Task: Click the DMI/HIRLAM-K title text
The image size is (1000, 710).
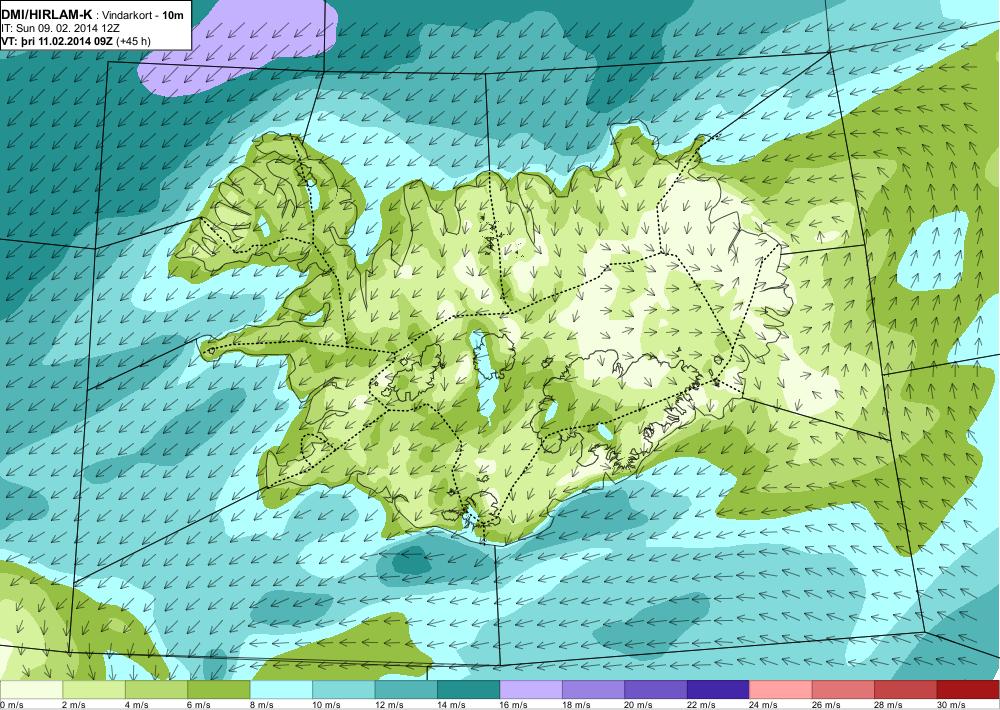Action: [x=46, y=16]
